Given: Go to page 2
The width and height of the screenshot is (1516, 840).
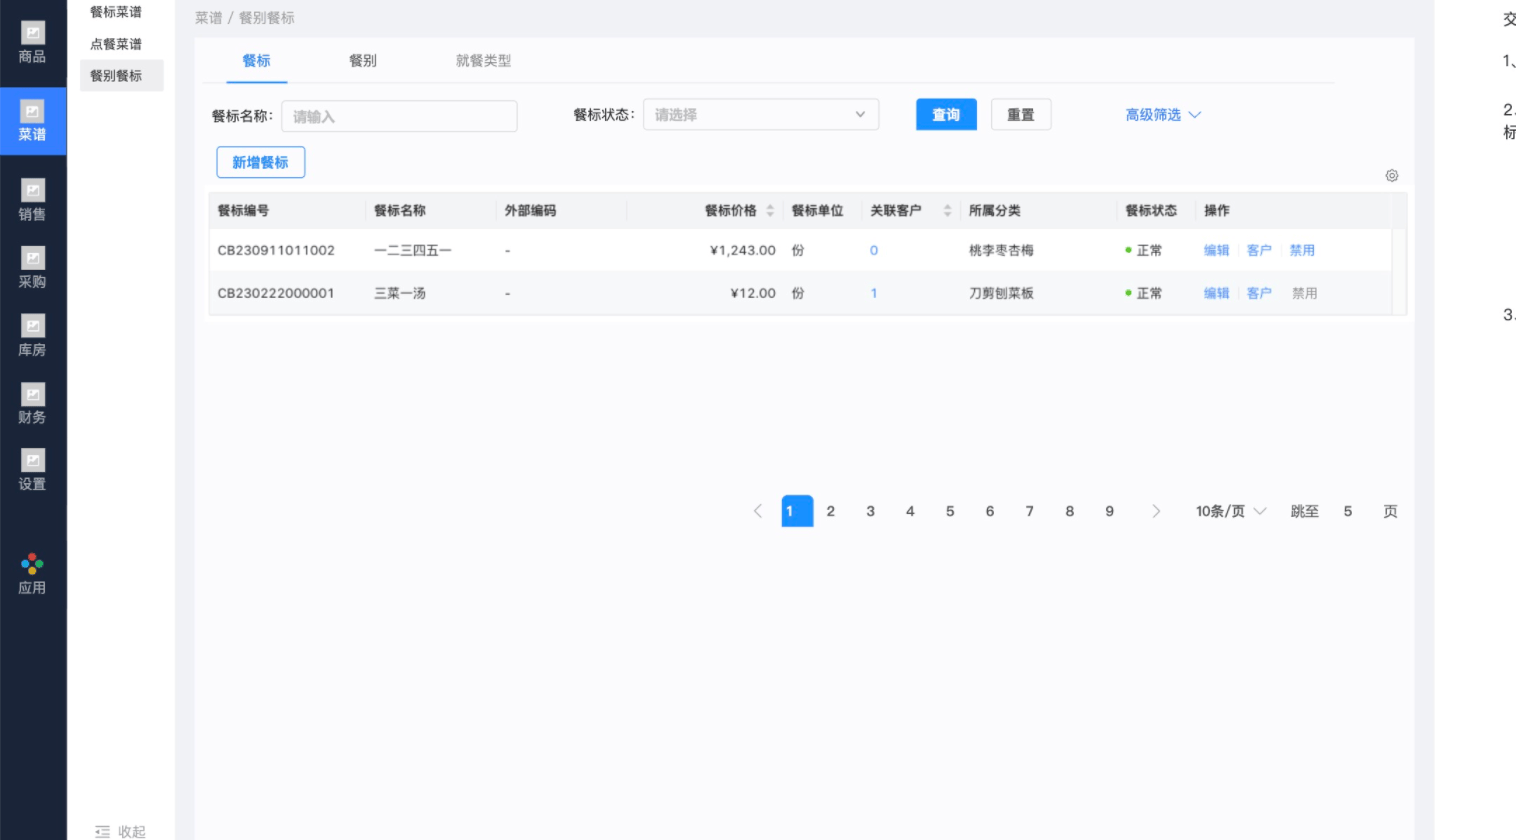Looking at the screenshot, I should (x=831, y=511).
